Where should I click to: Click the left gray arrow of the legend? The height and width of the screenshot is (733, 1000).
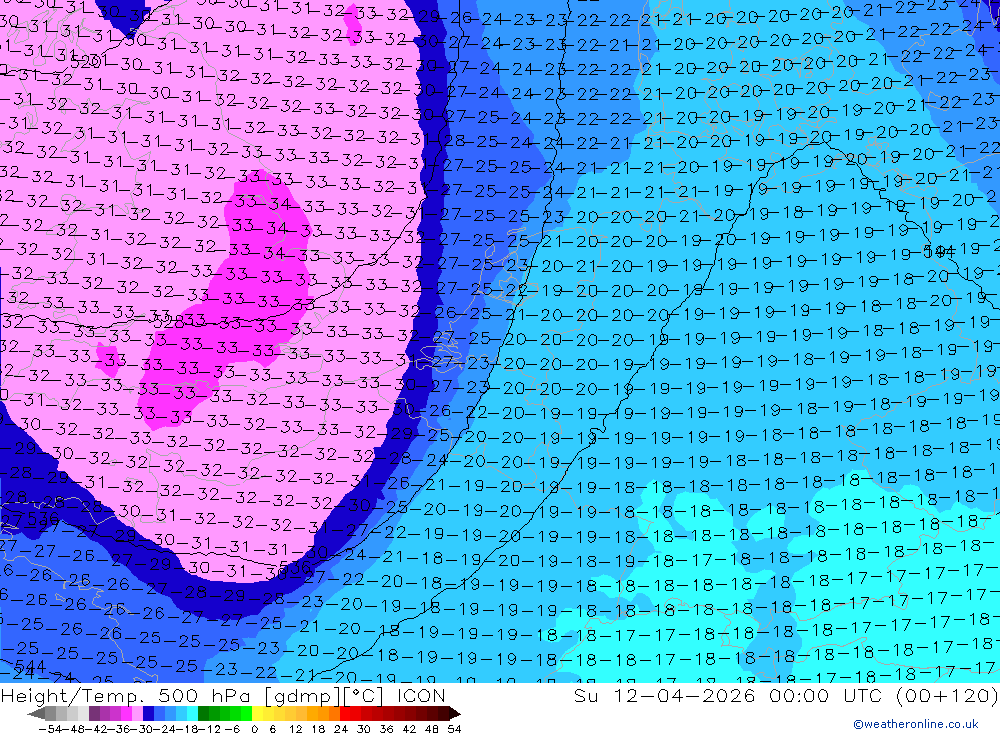36,713
